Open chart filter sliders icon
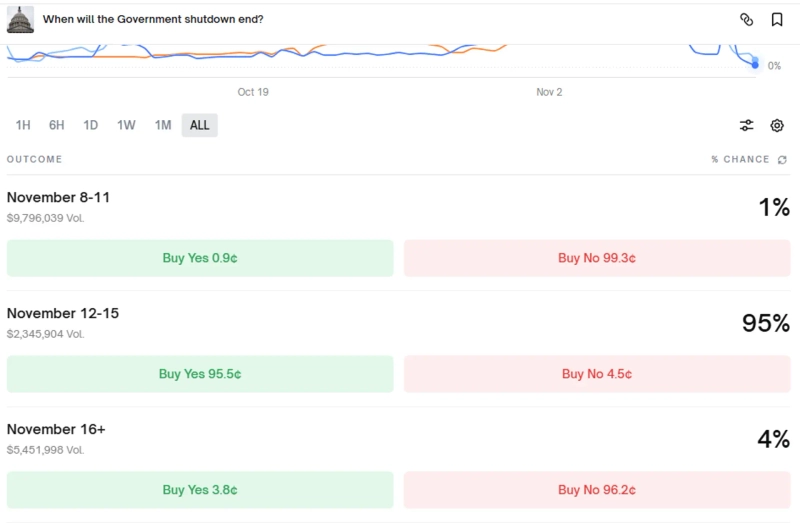The image size is (800, 523). pyautogui.click(x=746, y=125)
